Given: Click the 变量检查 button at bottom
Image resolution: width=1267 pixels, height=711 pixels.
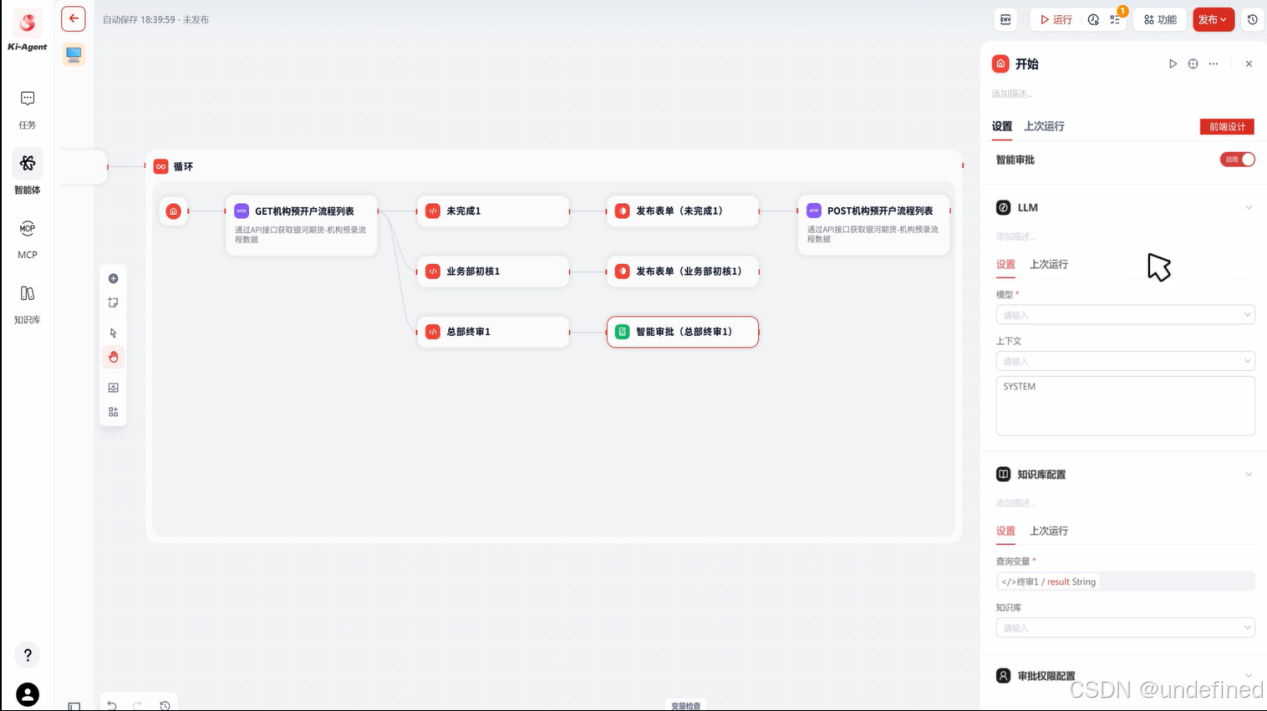Looking at the screenshot, I should [685, 706].
